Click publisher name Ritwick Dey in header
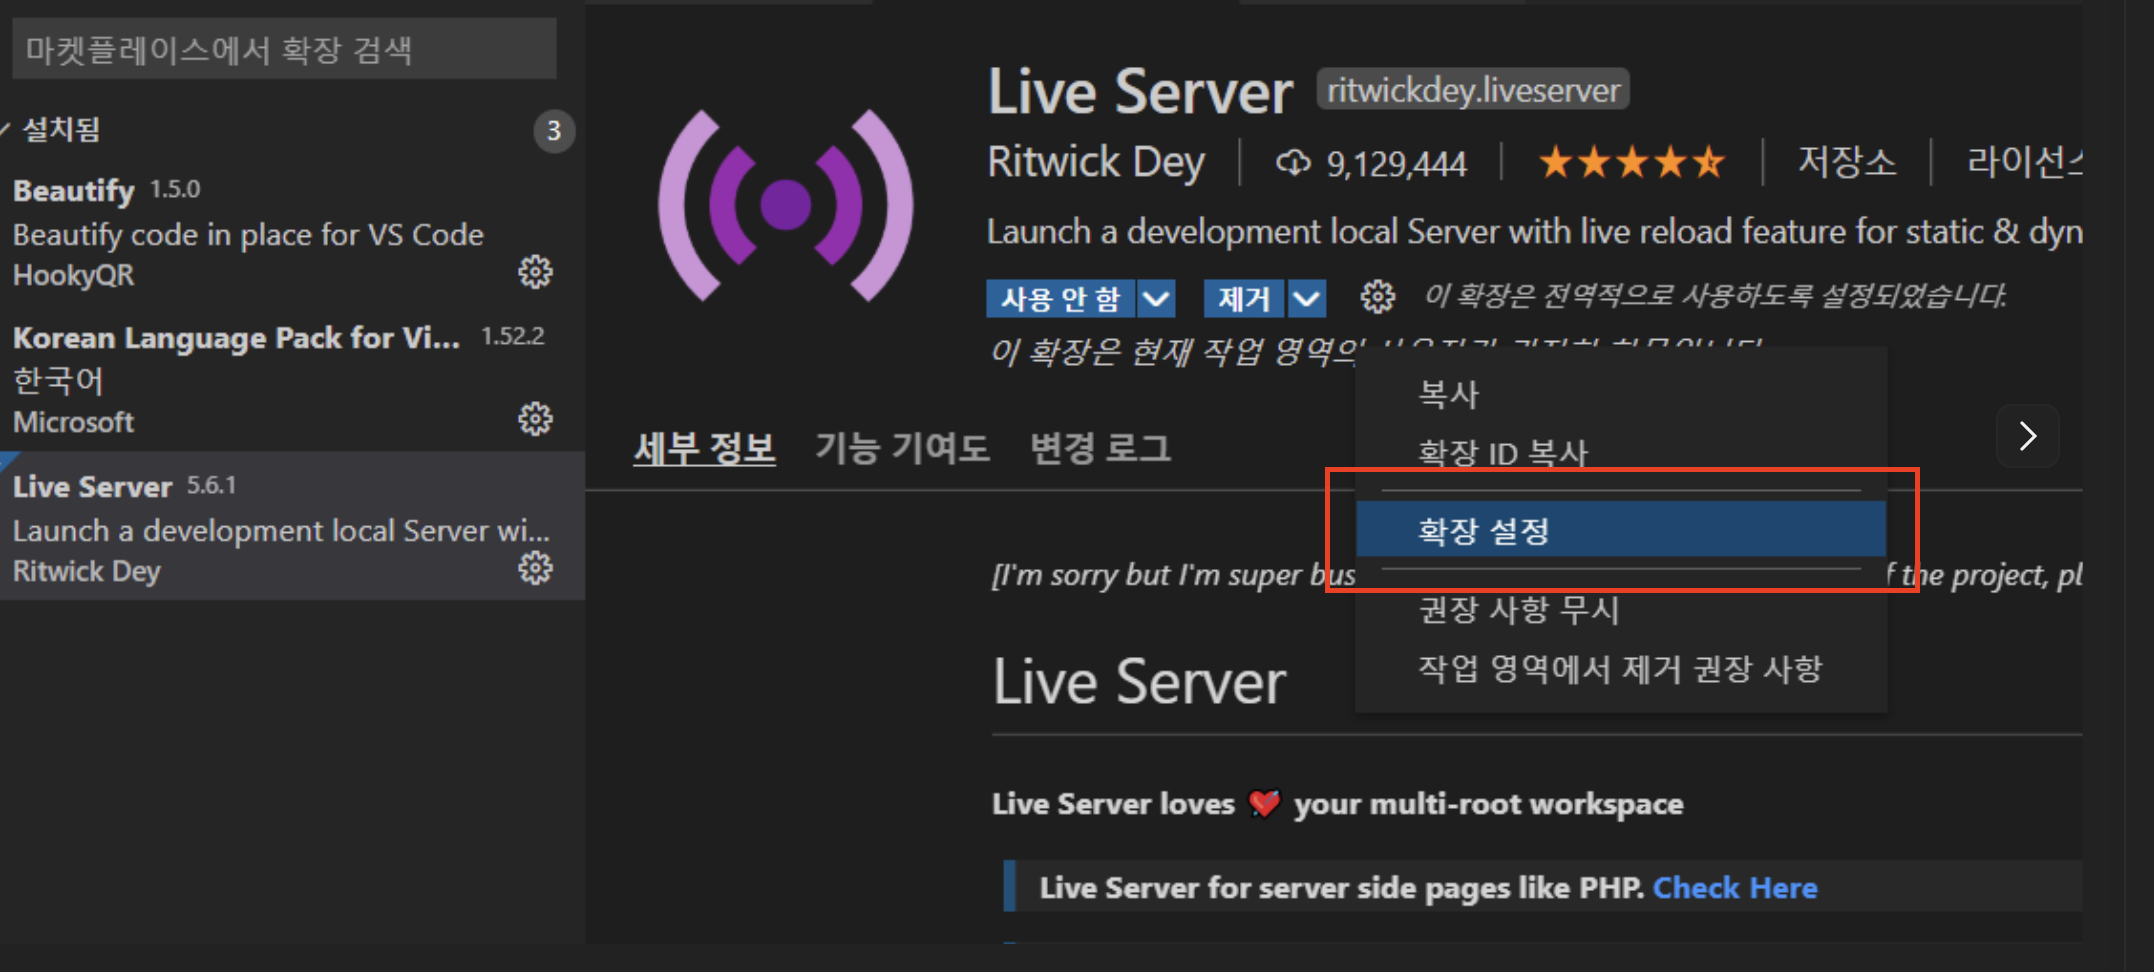The height and width of the screenshot is (972, 2154). [x=1096, y=162]
